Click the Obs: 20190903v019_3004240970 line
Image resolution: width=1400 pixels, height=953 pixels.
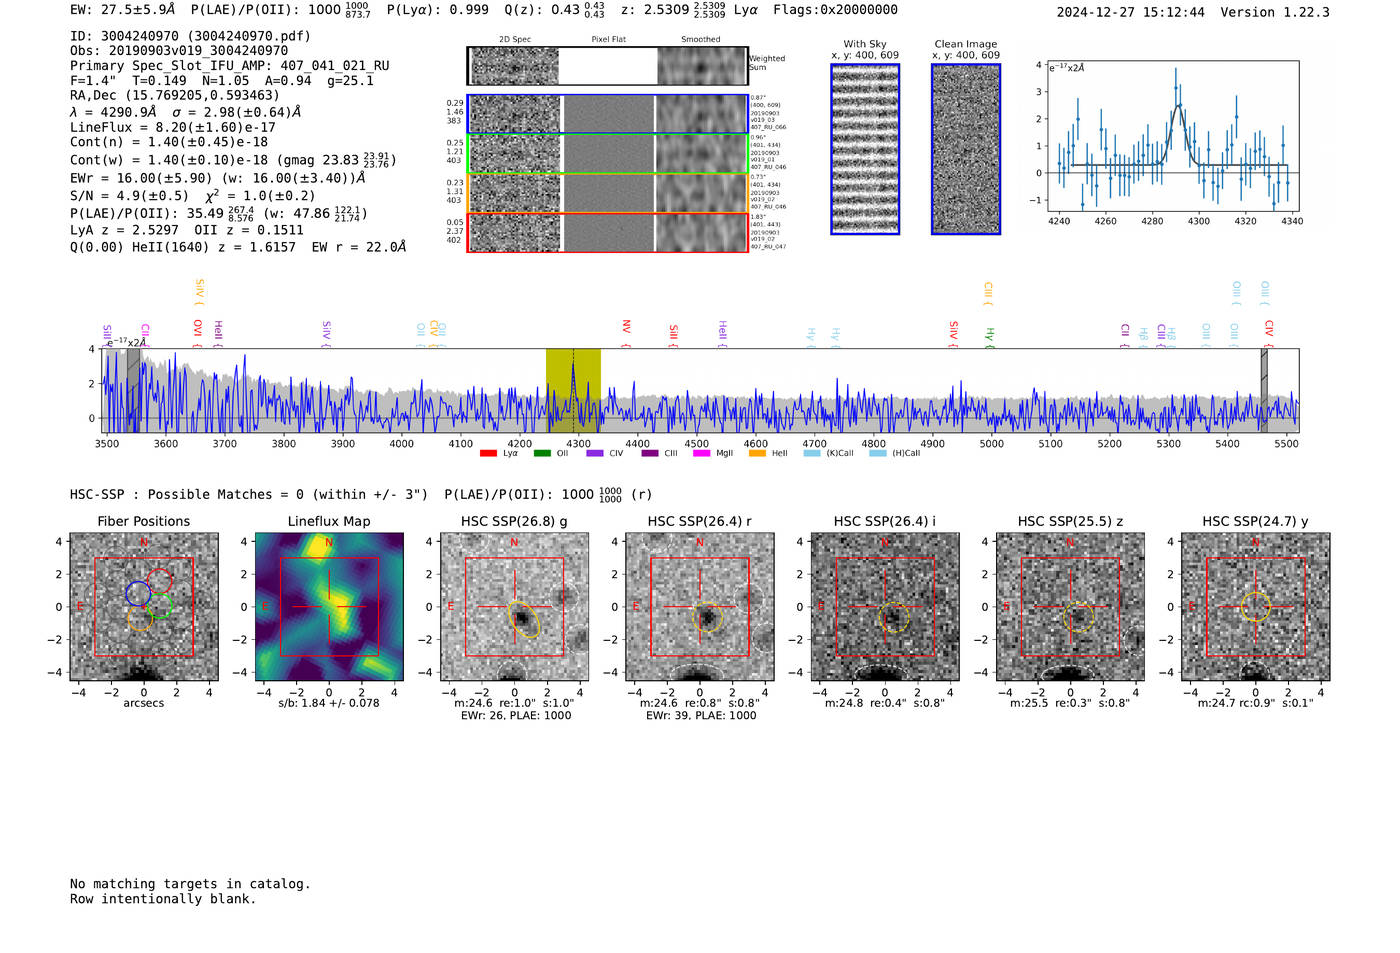(x=179, y=50)
